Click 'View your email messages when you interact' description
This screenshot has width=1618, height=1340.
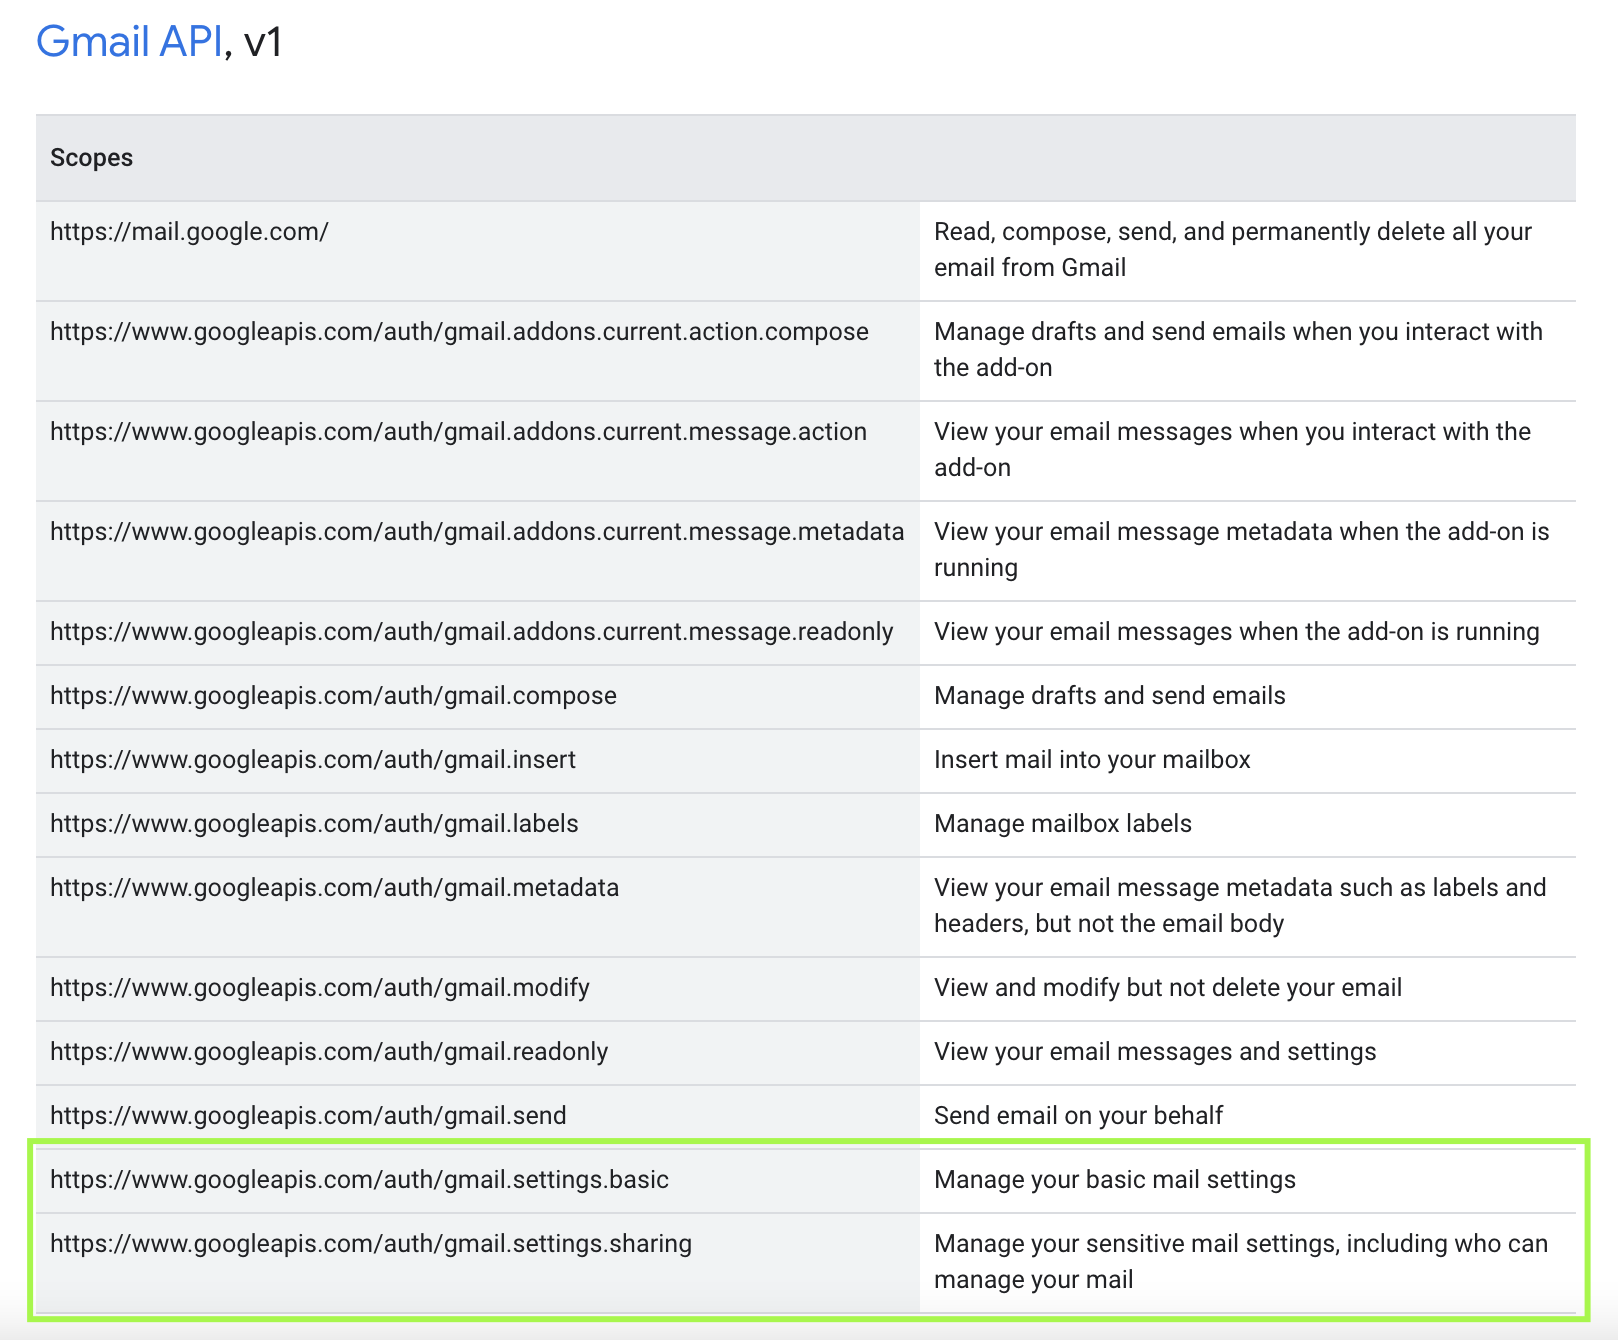1232,450
